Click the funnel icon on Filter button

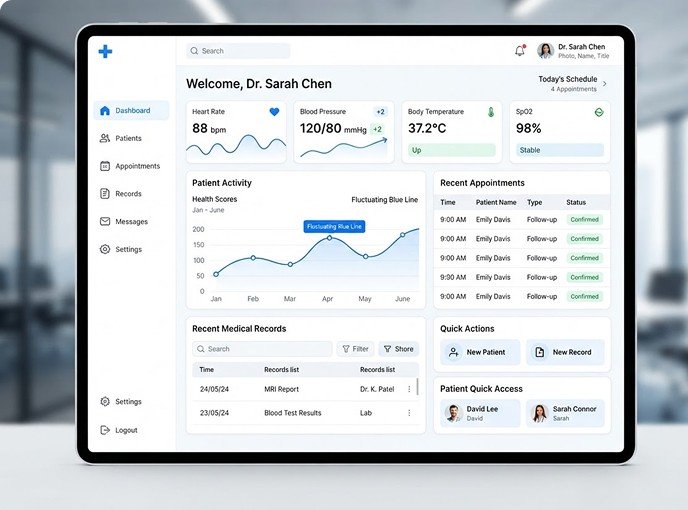346,349
